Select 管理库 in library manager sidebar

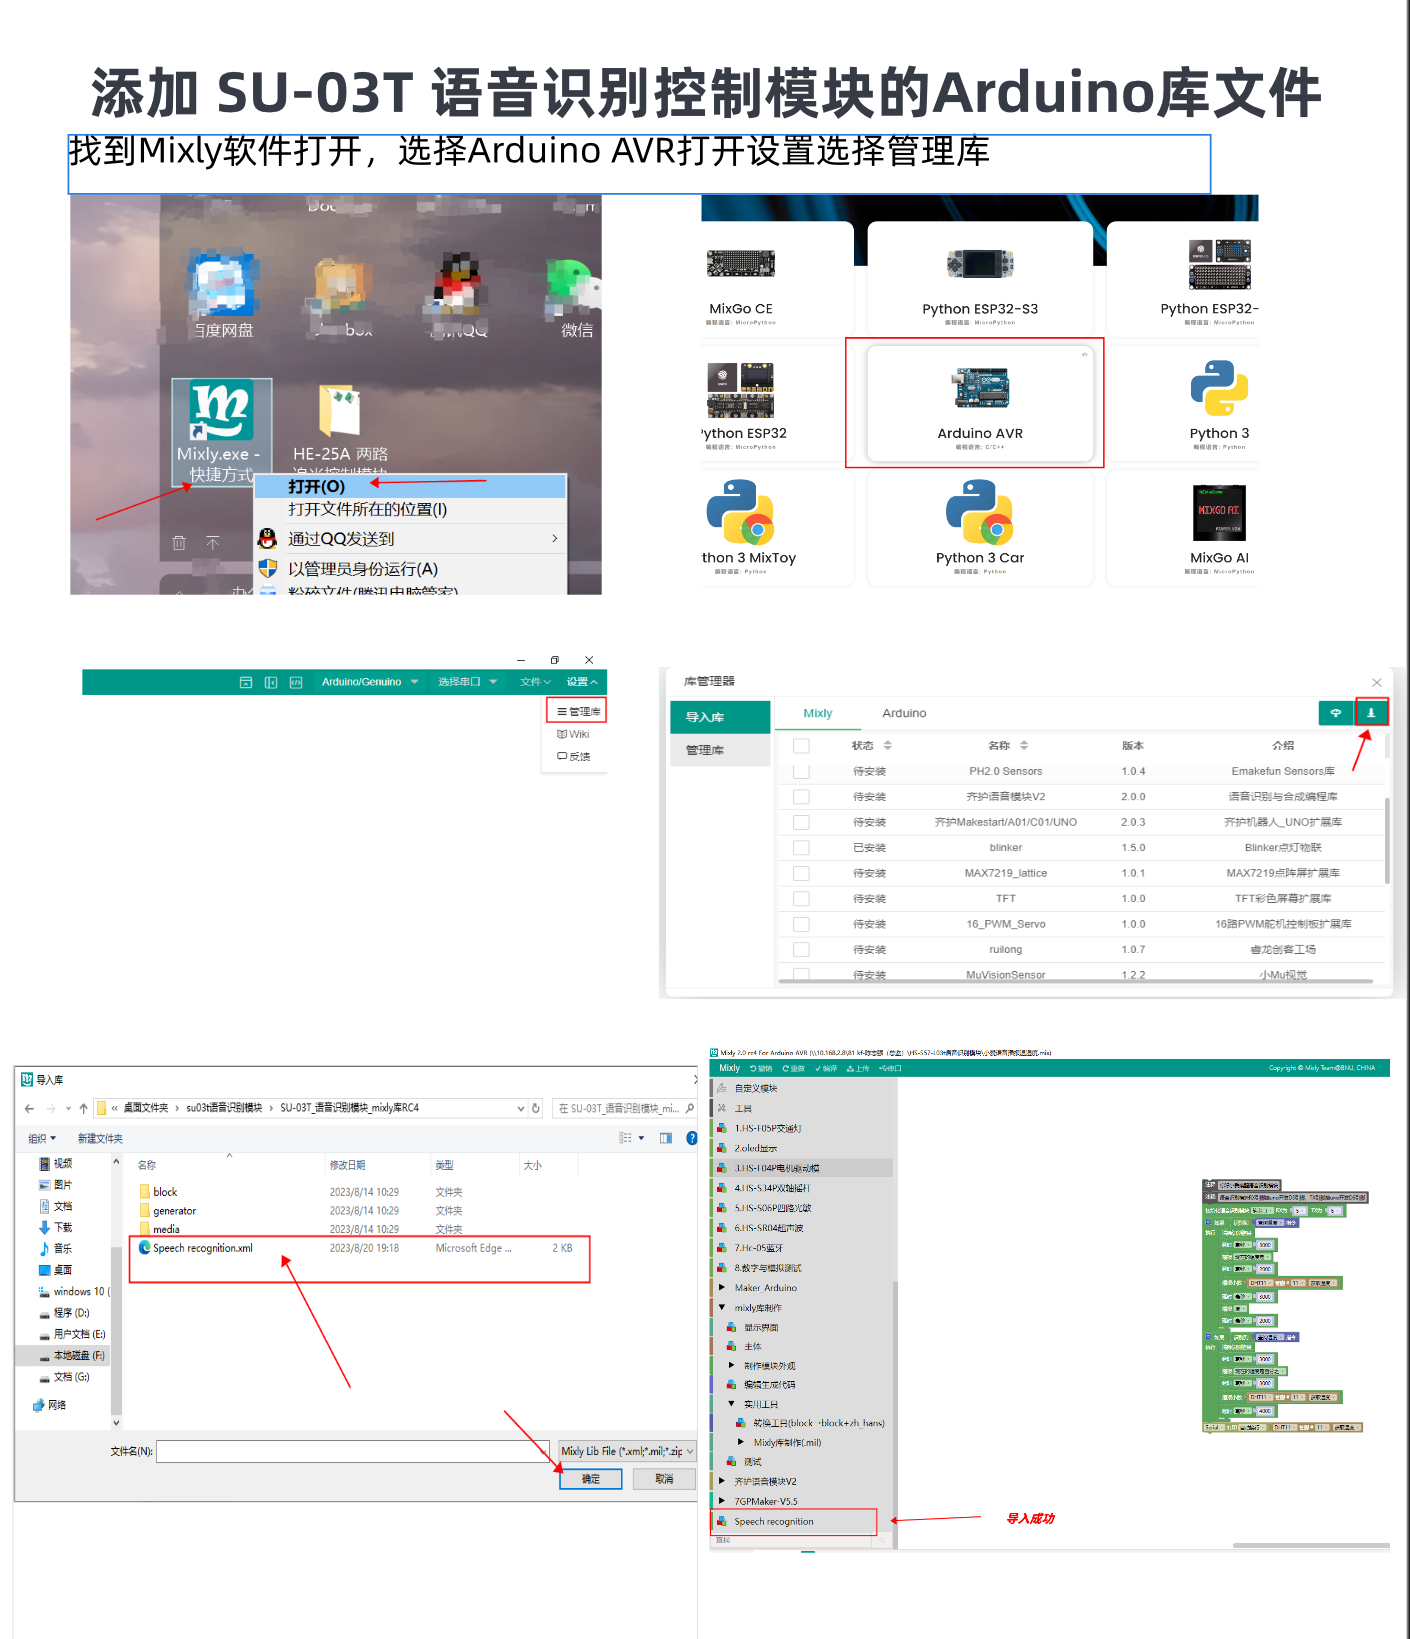point(720,750)
